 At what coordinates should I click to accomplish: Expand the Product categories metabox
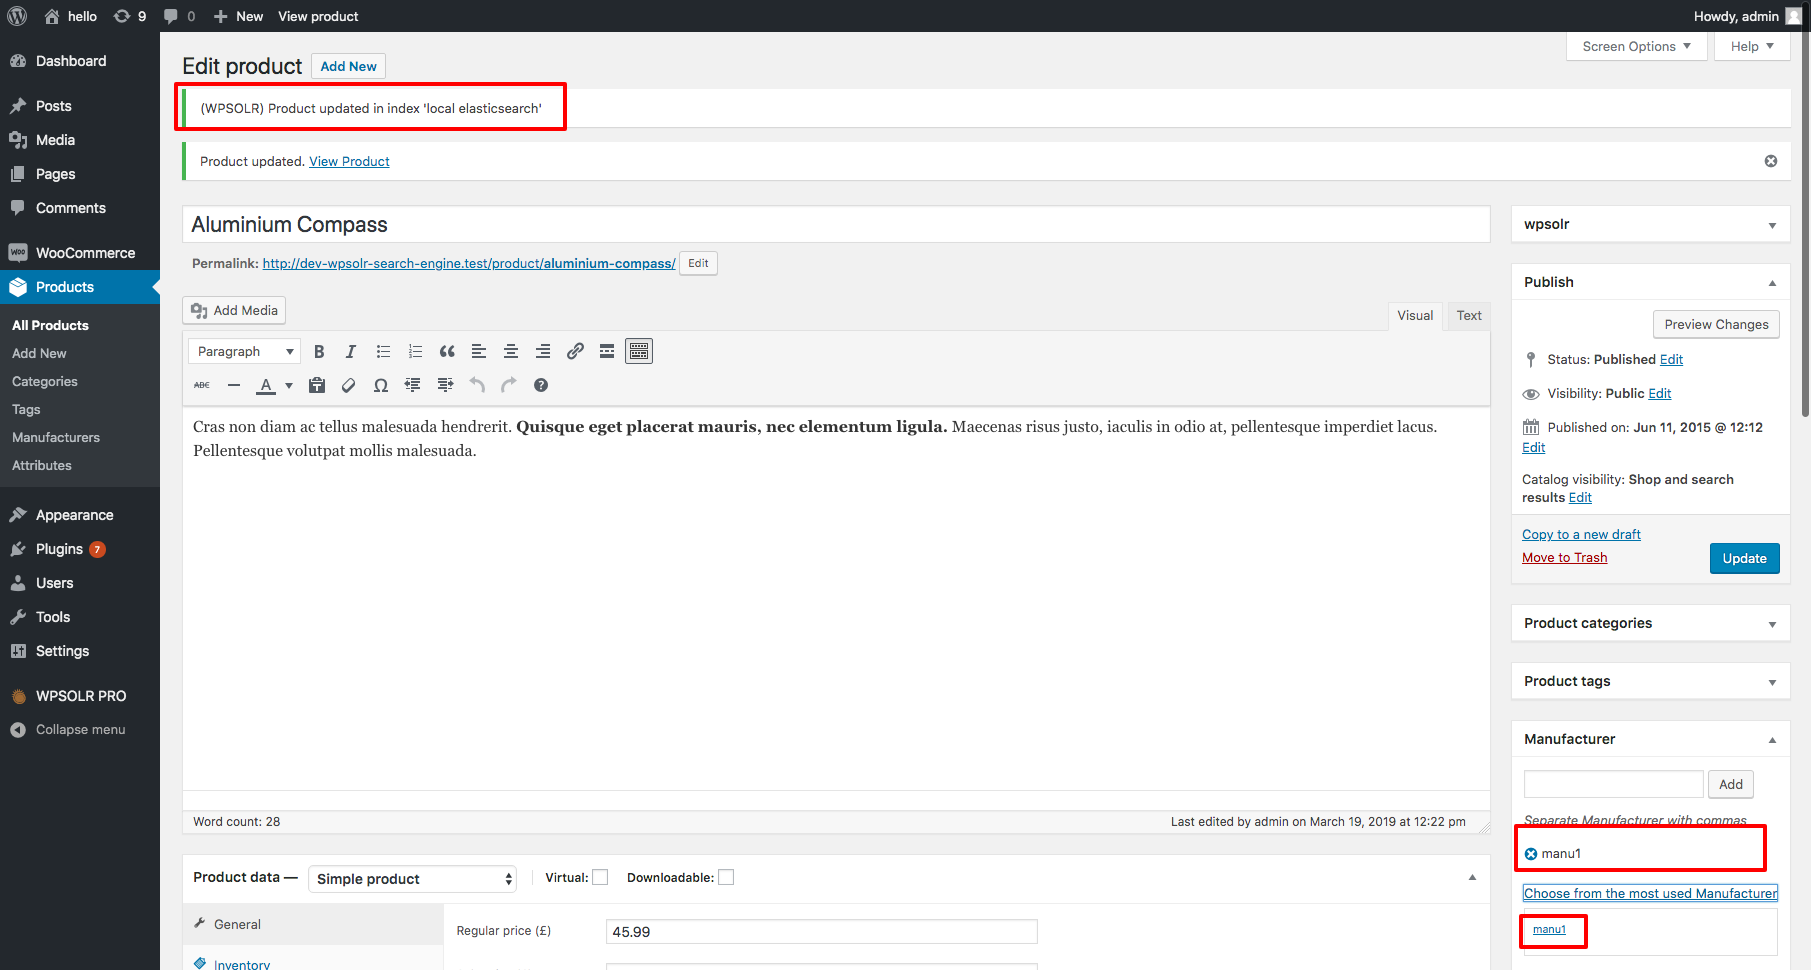pos(1772,624)
